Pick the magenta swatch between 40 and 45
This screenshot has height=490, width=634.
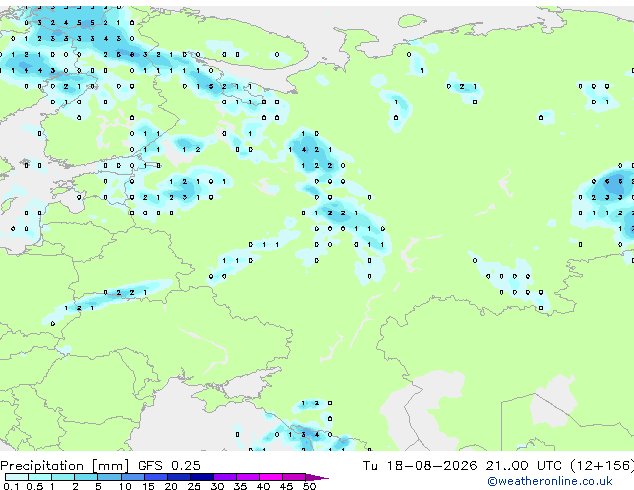click(271, 477)
